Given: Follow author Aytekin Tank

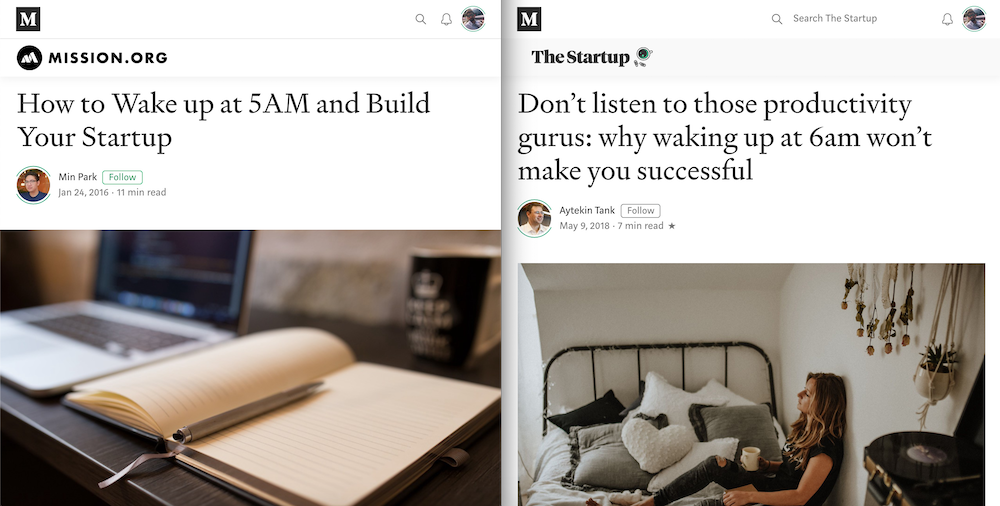Looking at the screenshot, I should point(640,211).
